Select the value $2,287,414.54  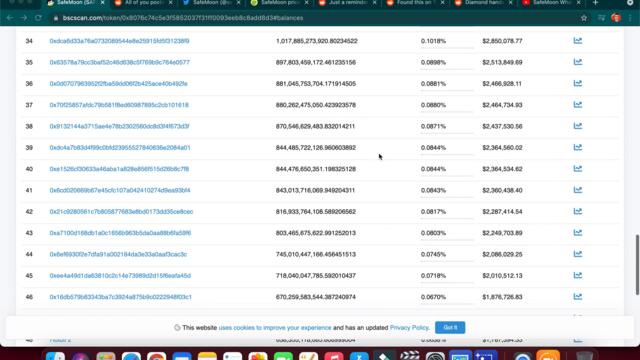coord(502,211)
